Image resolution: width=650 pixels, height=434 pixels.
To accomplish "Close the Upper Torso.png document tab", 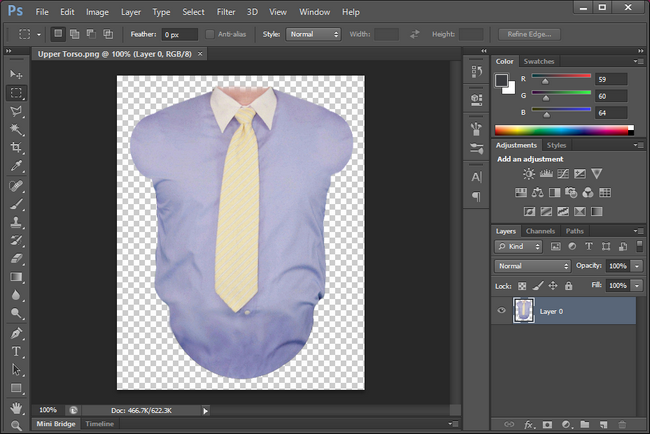I will 200,54.
